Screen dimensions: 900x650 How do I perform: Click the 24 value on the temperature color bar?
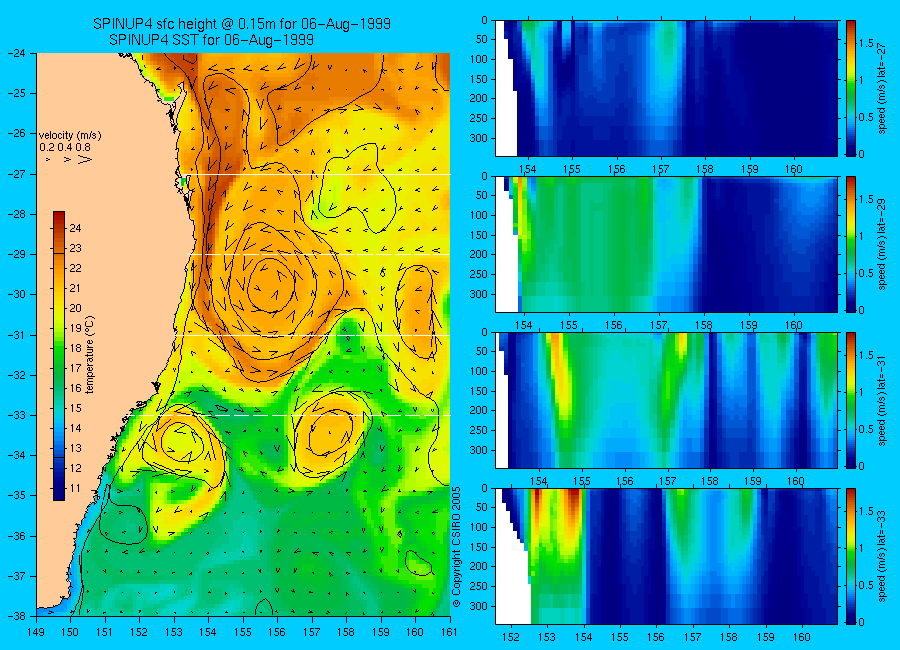[75, 229]
